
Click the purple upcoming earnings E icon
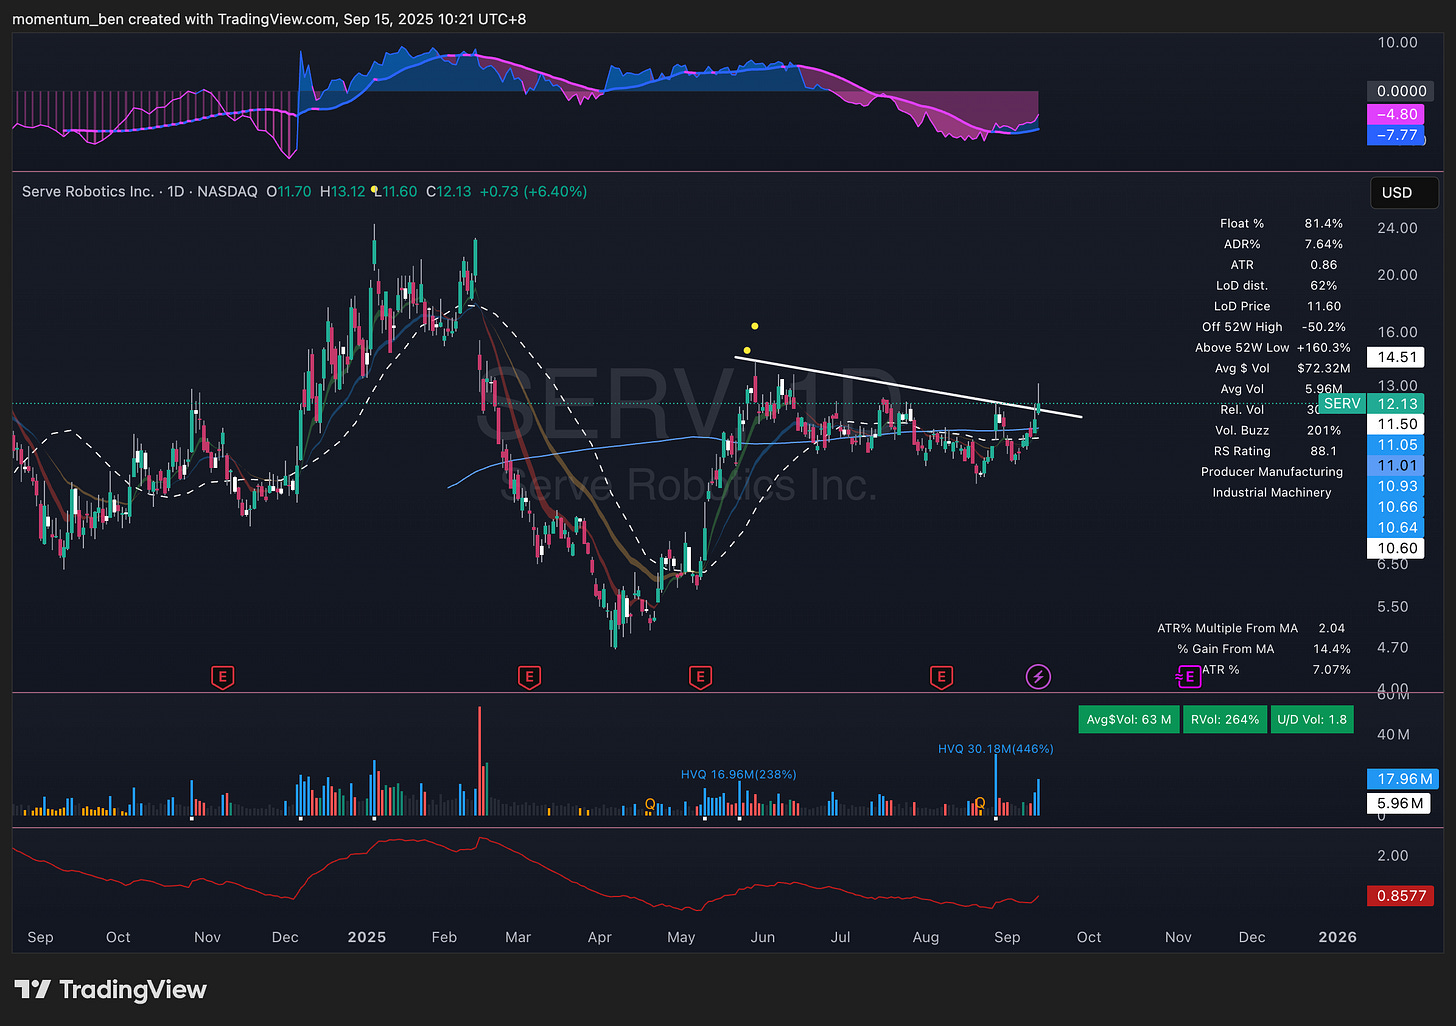pyautogui.click(x=1187, y=678)
